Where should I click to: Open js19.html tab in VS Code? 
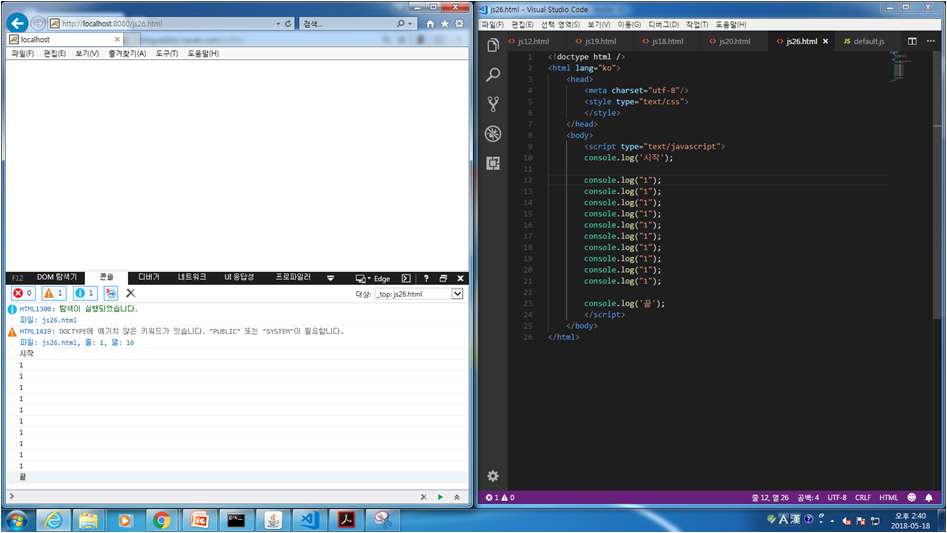click(601, 41)
